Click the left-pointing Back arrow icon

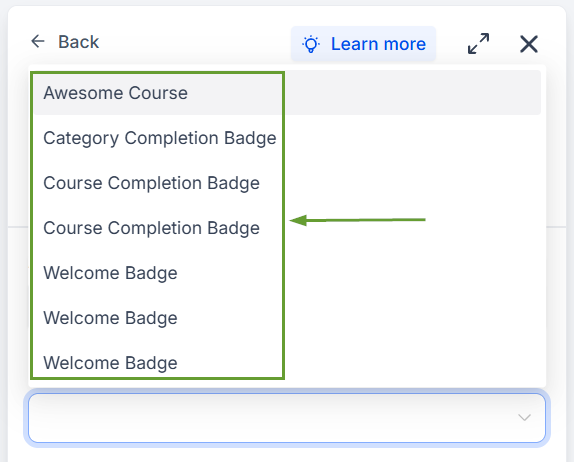click(38, 41)
